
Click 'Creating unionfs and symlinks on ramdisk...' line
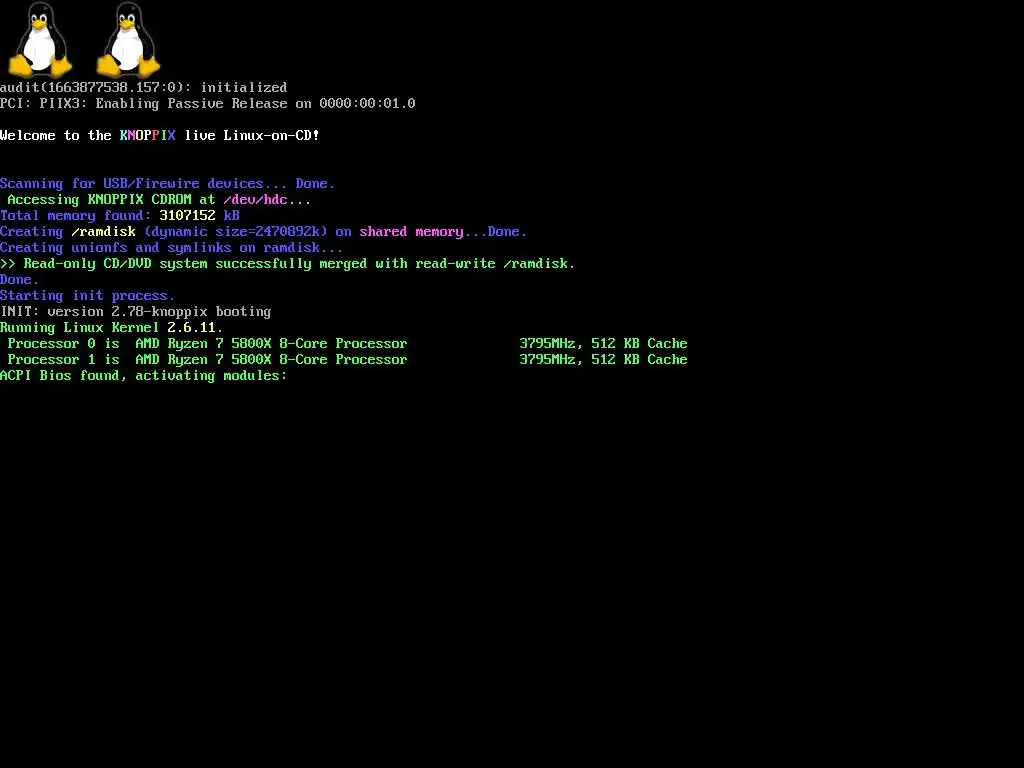tap(172, 248)
